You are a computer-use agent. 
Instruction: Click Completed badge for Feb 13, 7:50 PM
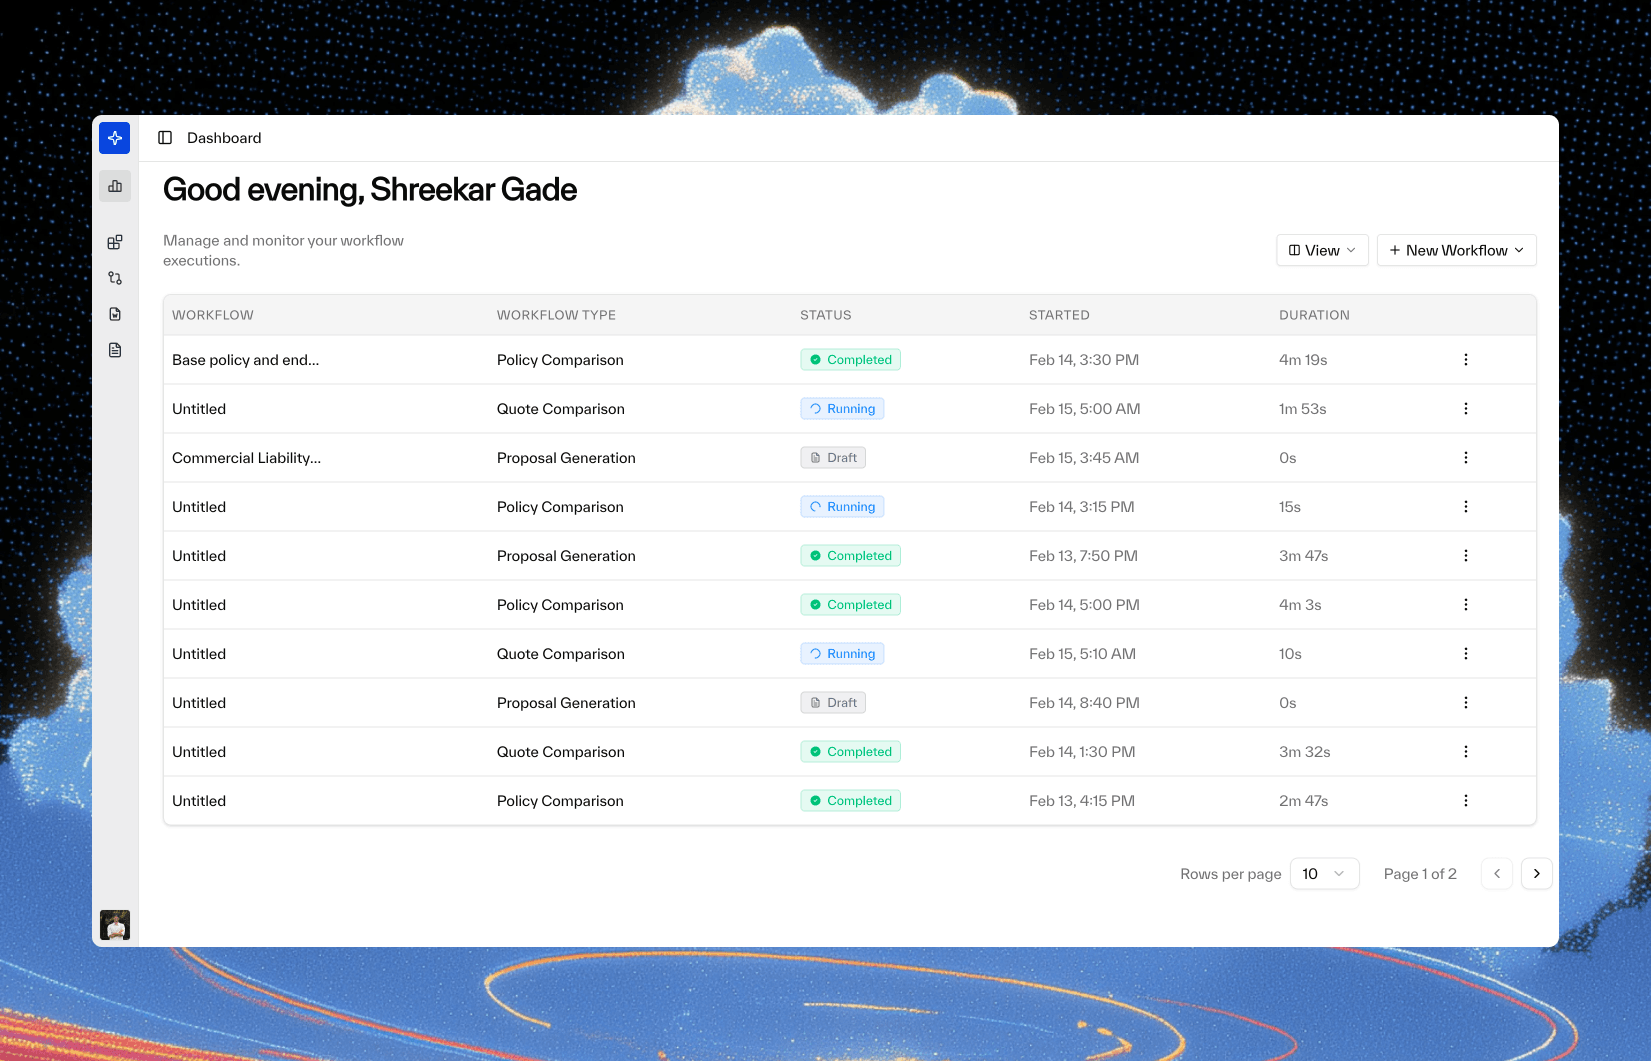[x=851, y=556]
